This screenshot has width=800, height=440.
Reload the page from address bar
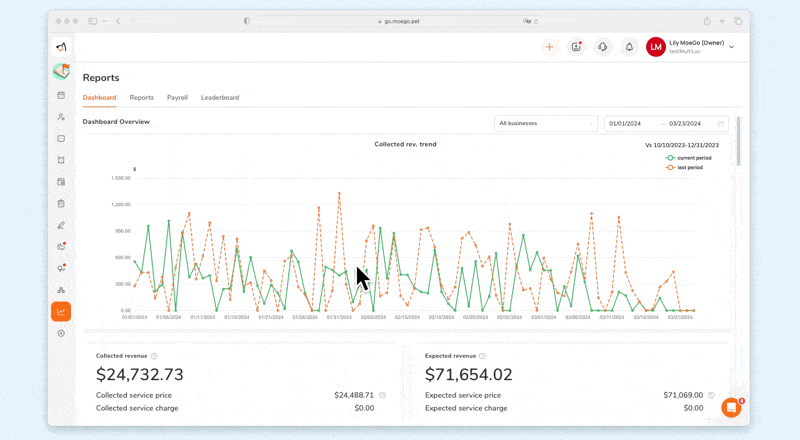(x=536, y=21)
